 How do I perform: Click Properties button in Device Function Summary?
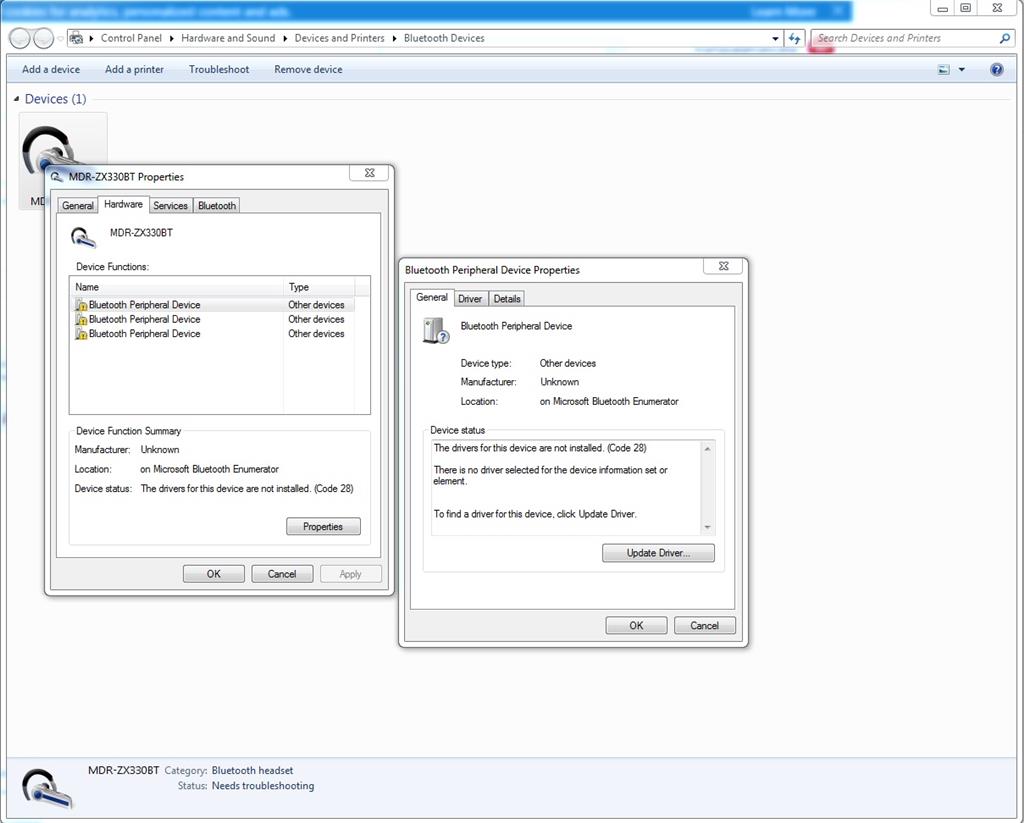click(323, 526)
